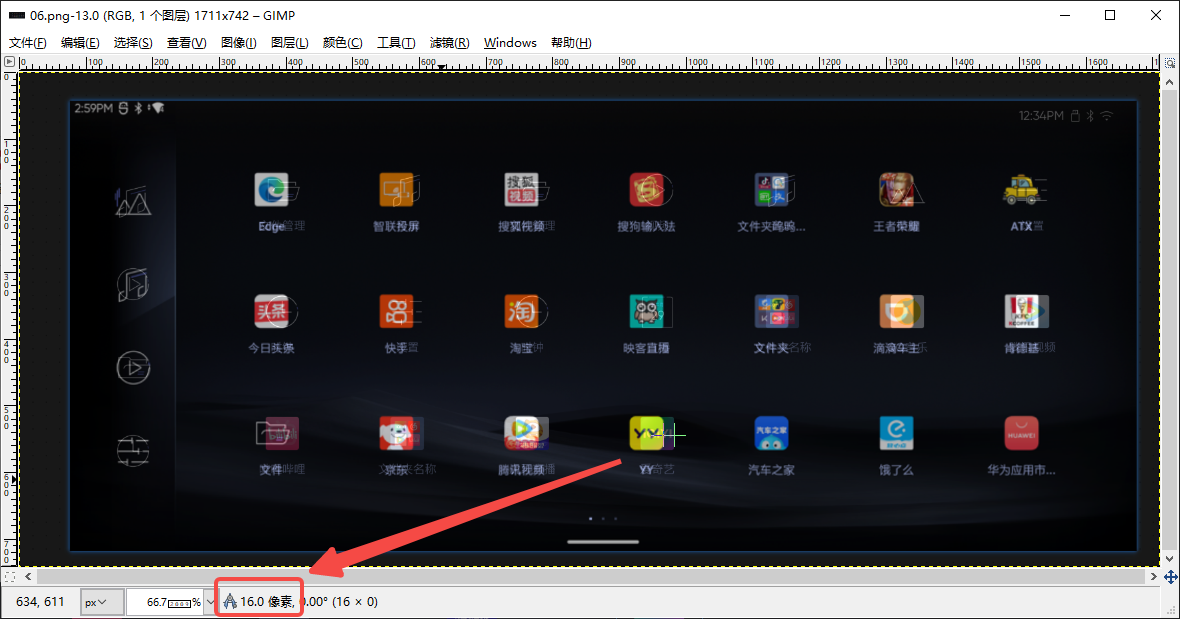
Task: Click the 王者荣耀 game icon
Action: [x=896, y=190]
